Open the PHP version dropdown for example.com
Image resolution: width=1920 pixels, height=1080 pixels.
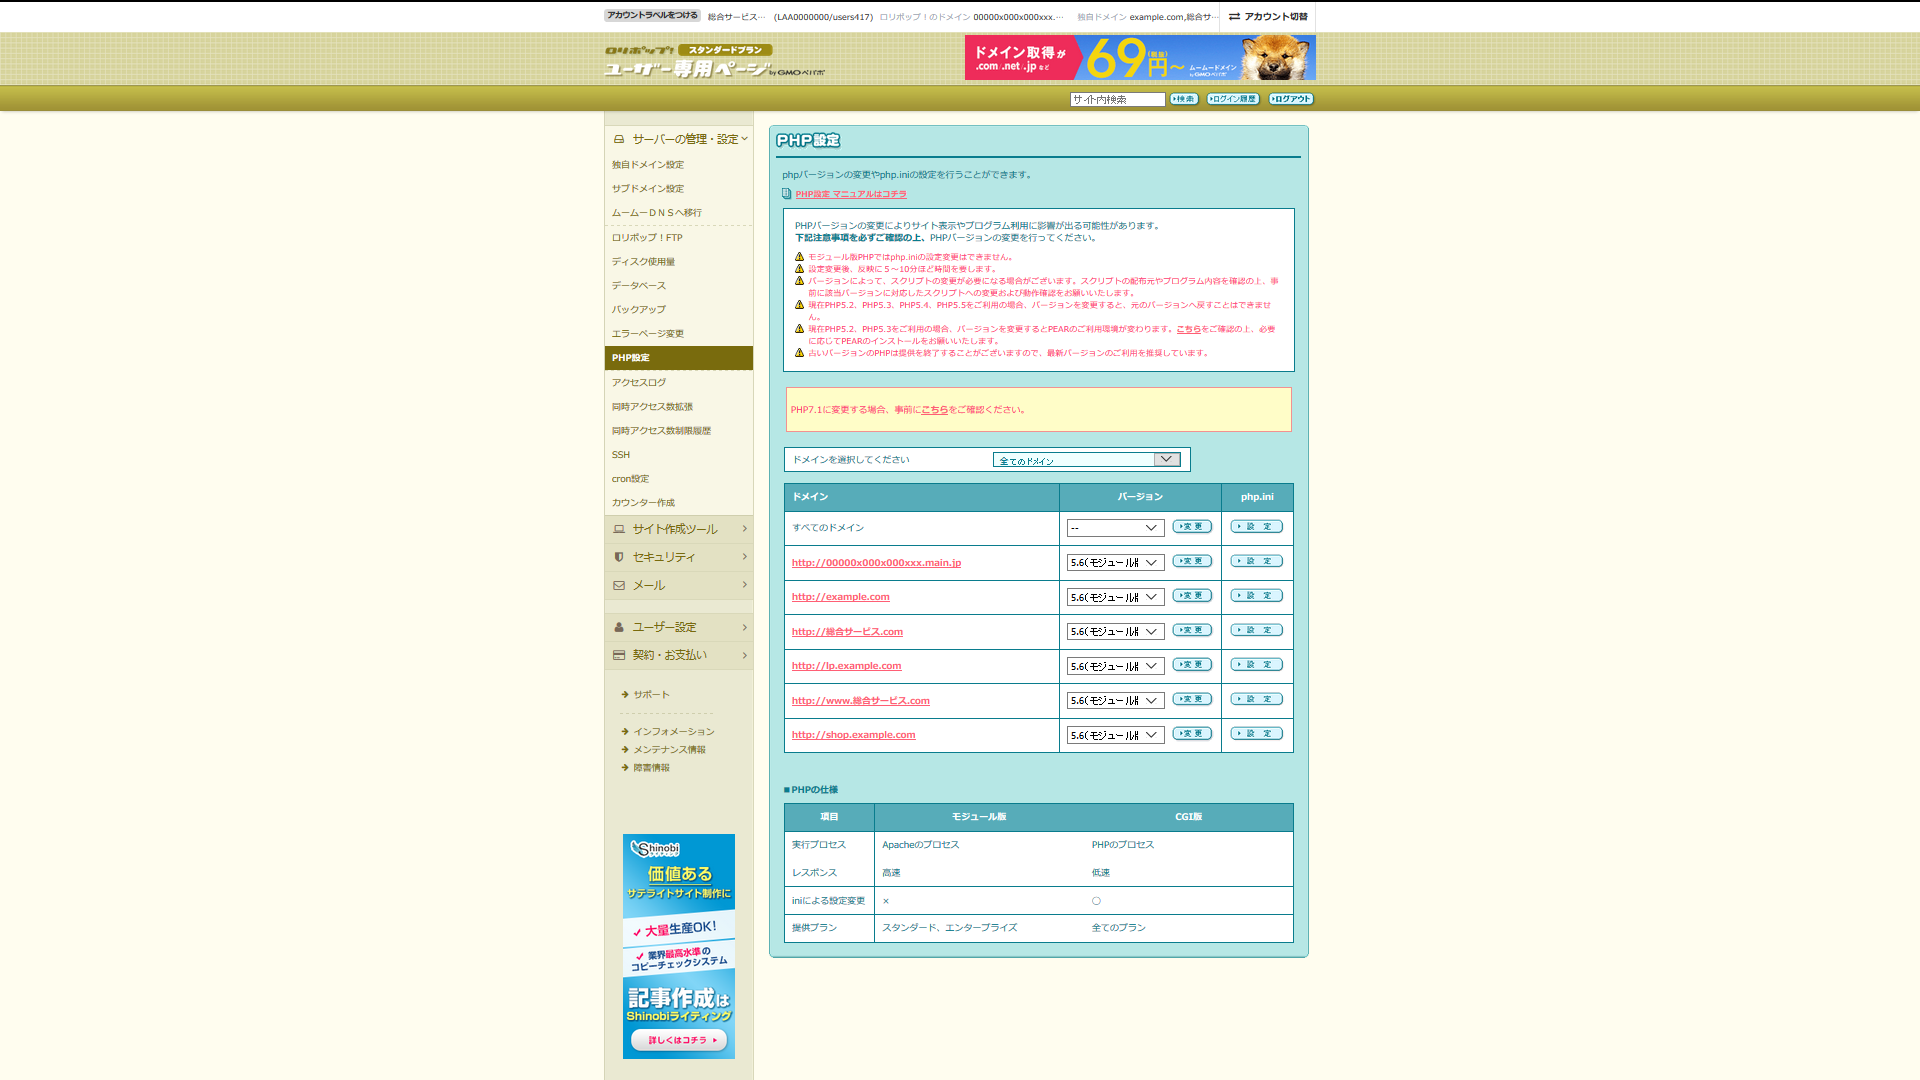tap(1114, 597)
